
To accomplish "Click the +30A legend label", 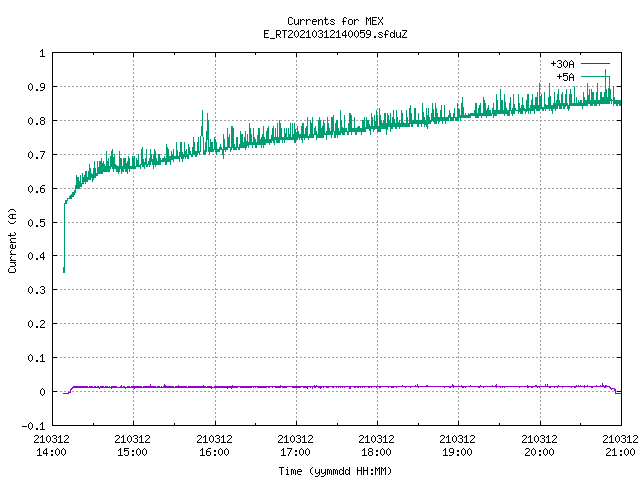I will point(562,64).
